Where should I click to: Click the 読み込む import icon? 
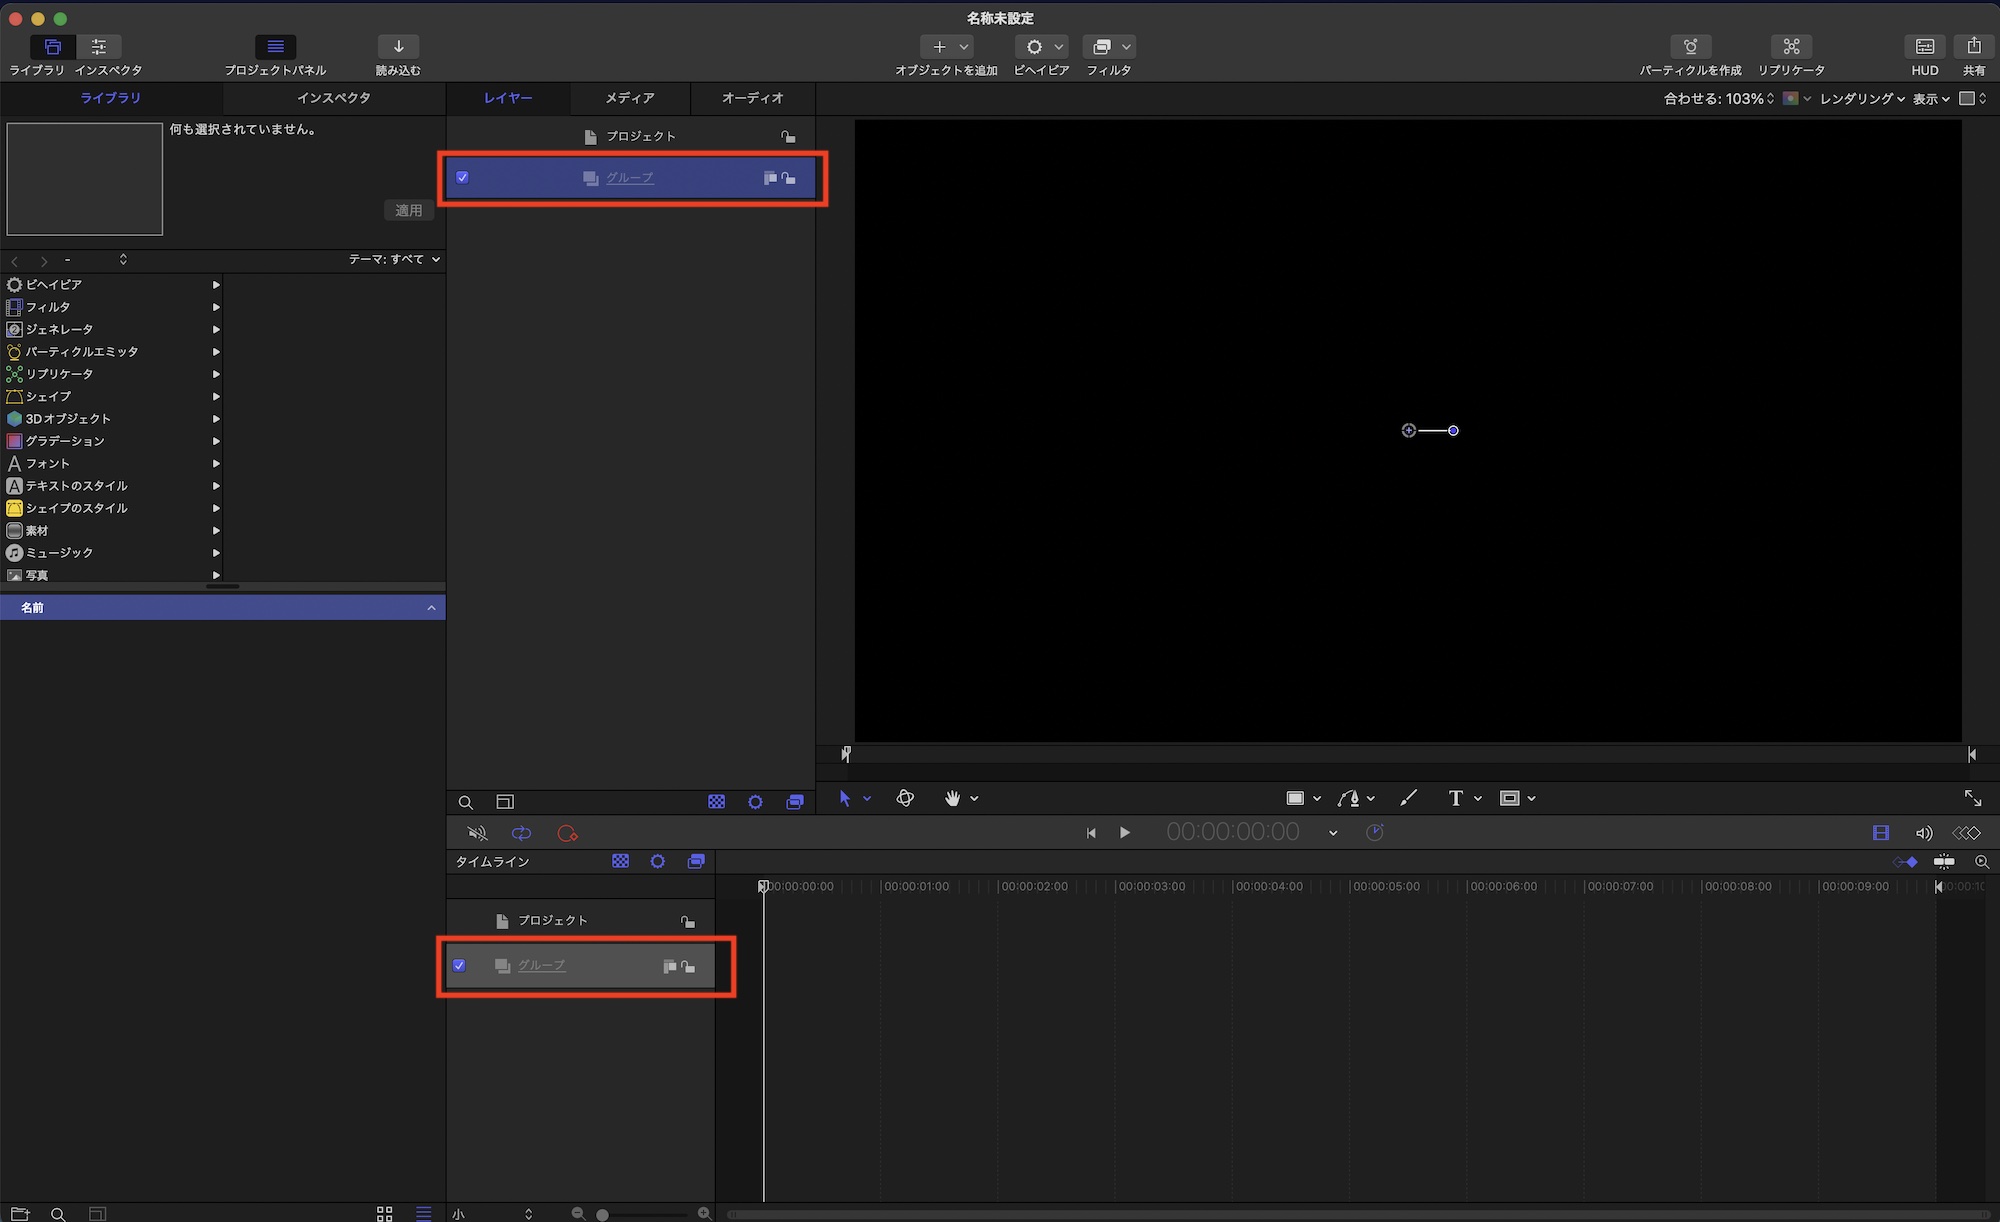tap(398, 47)
